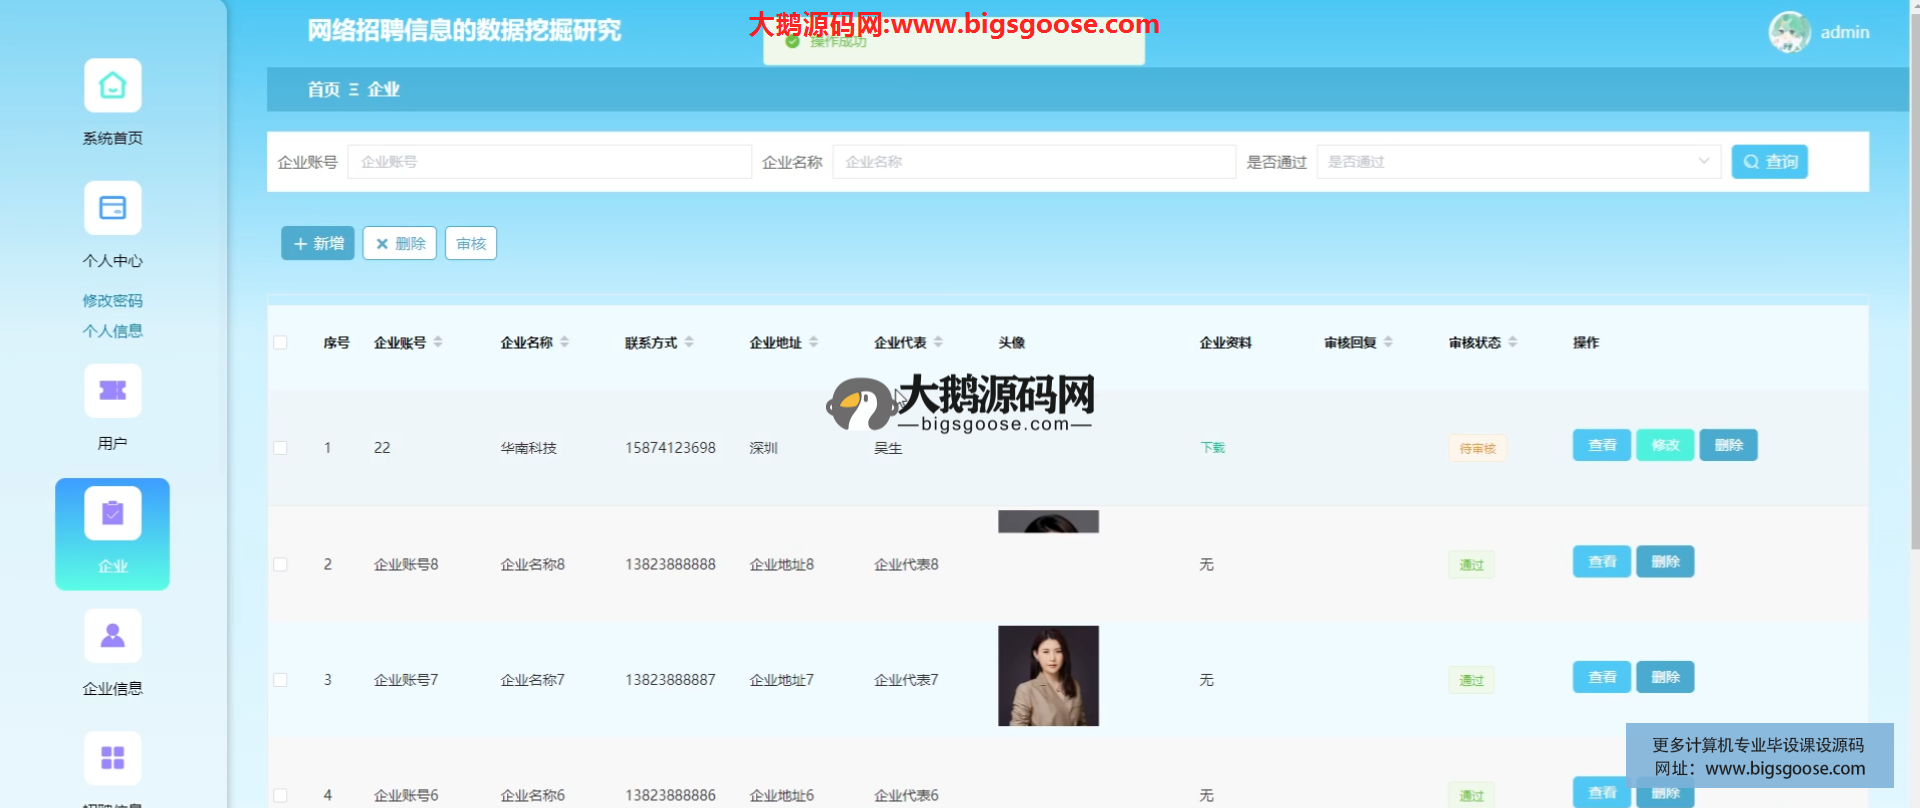The image size is (1920, 808).
Task: Open the 系统首页 home icon
Action: click(112, 86)
